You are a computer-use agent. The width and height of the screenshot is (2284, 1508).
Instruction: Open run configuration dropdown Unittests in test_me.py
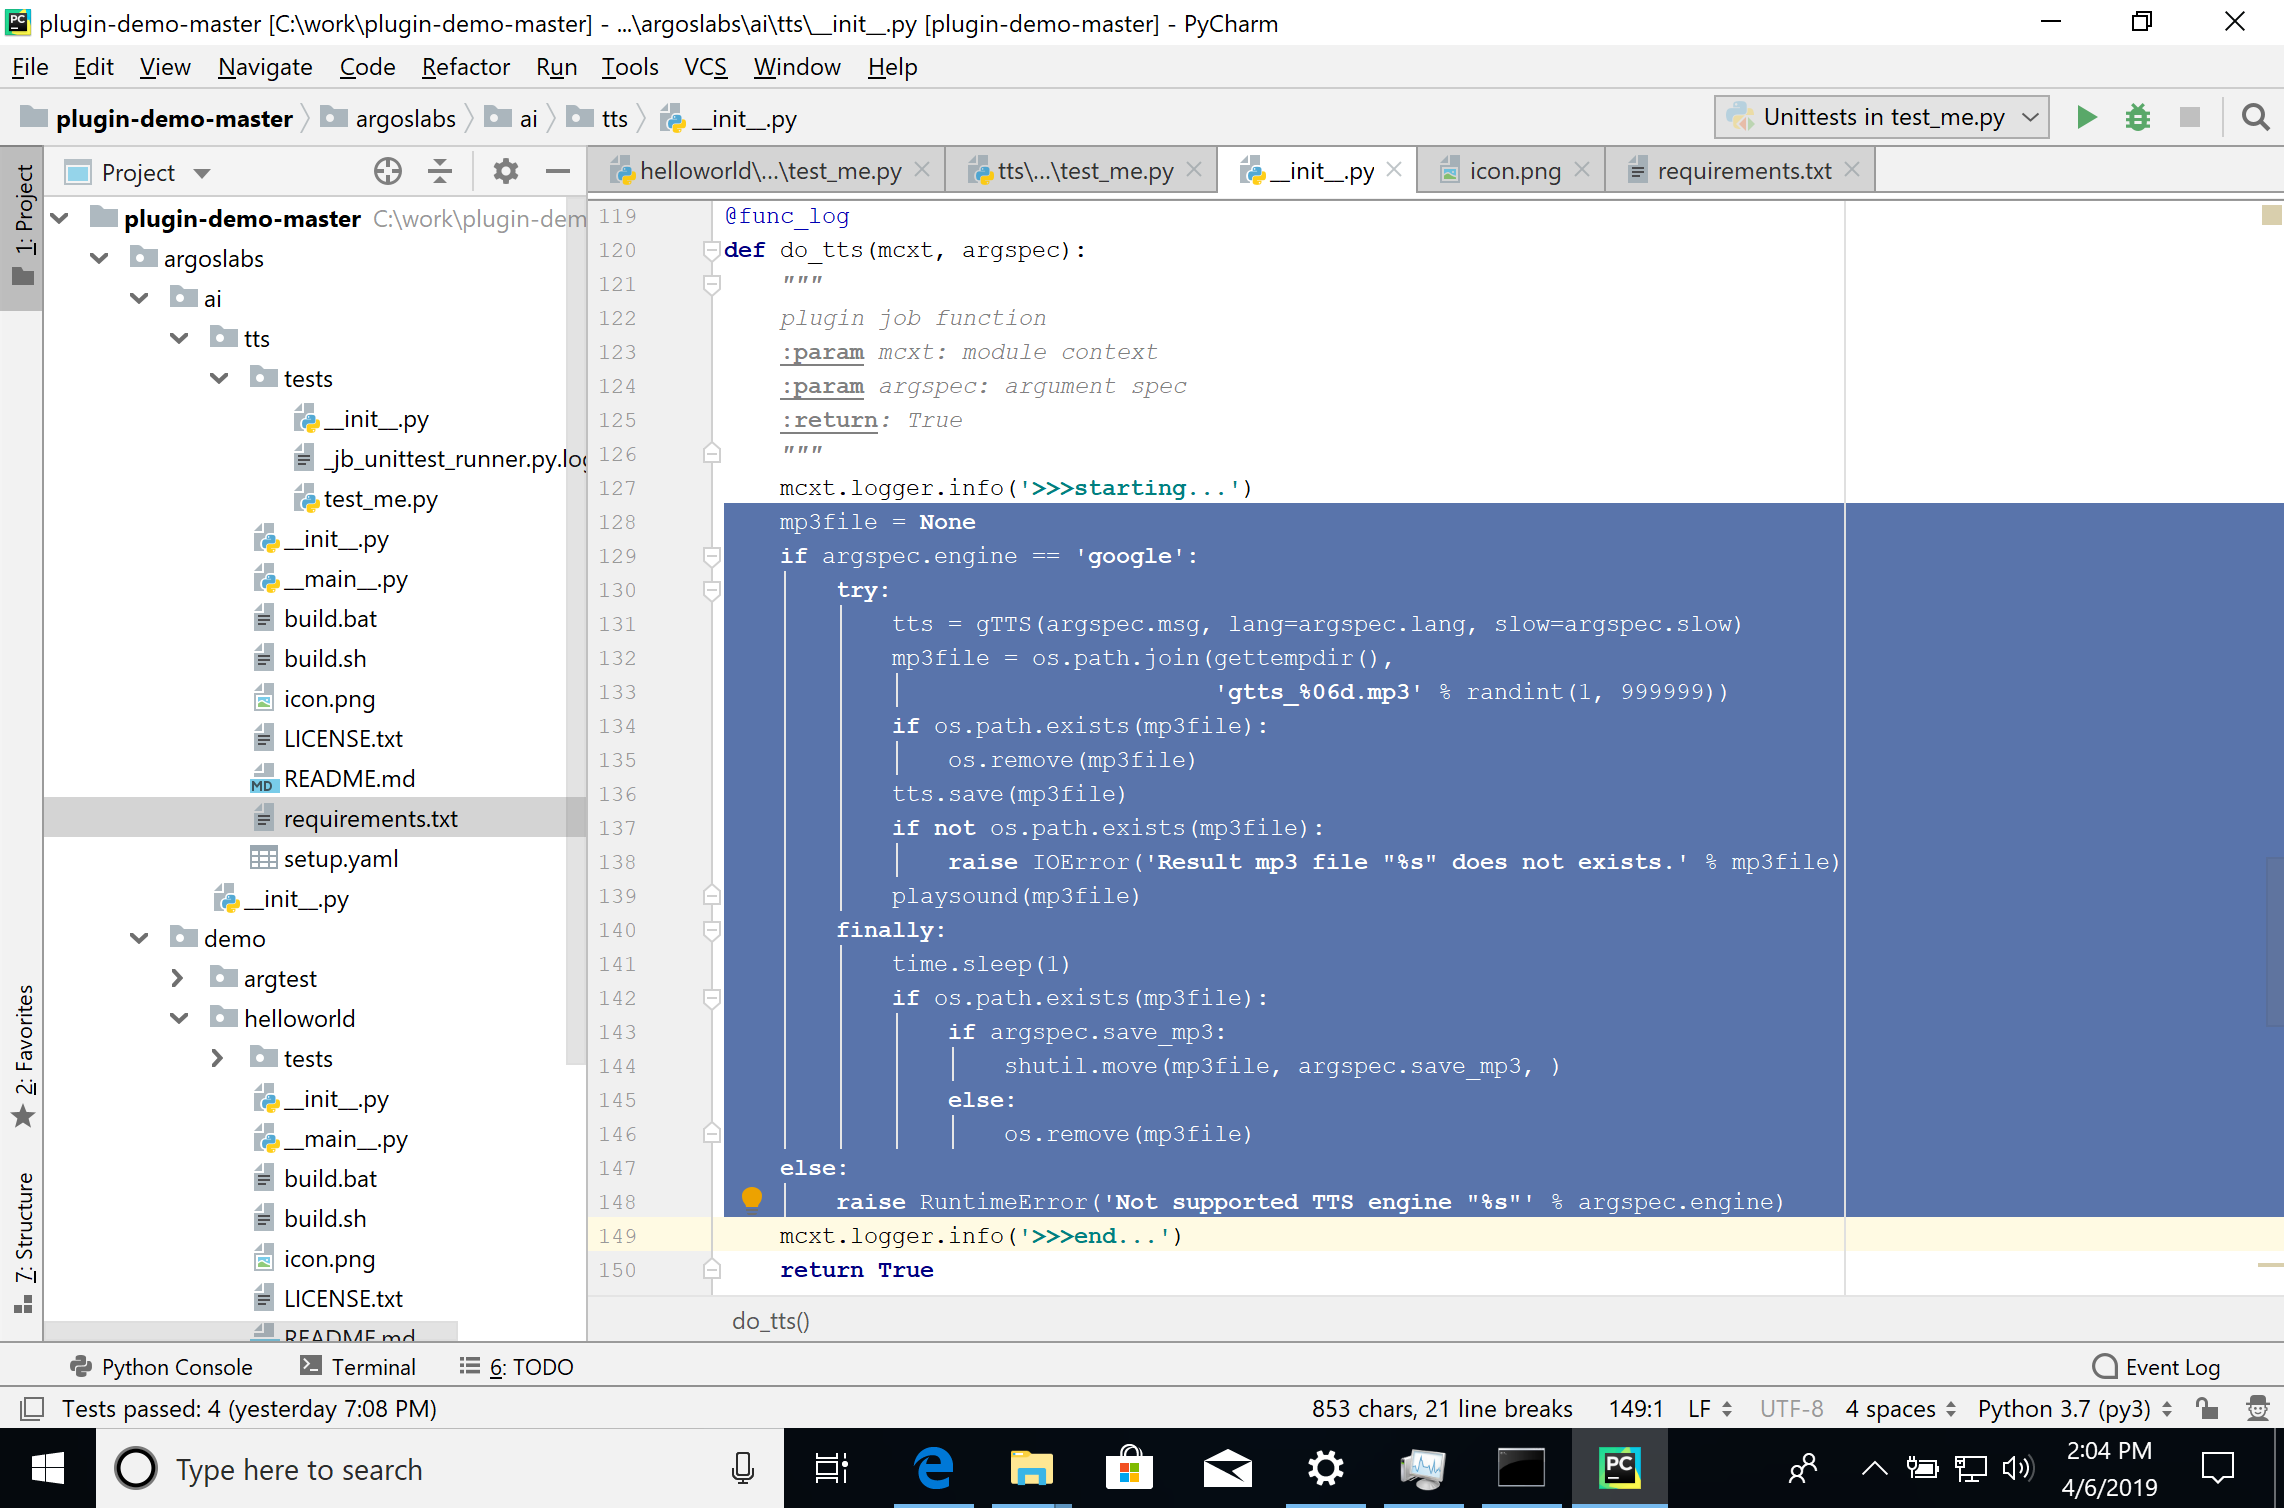pyautogui.click(x=1881, y=118)
